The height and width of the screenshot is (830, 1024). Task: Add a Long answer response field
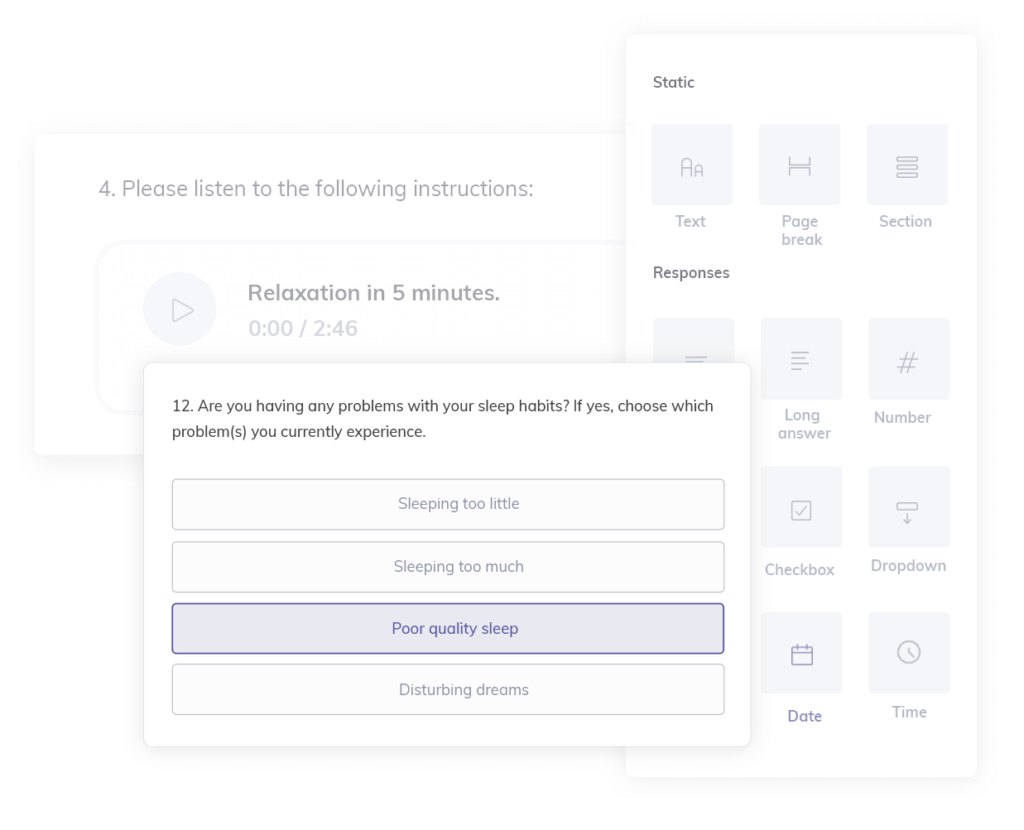(x=800, y=360)
